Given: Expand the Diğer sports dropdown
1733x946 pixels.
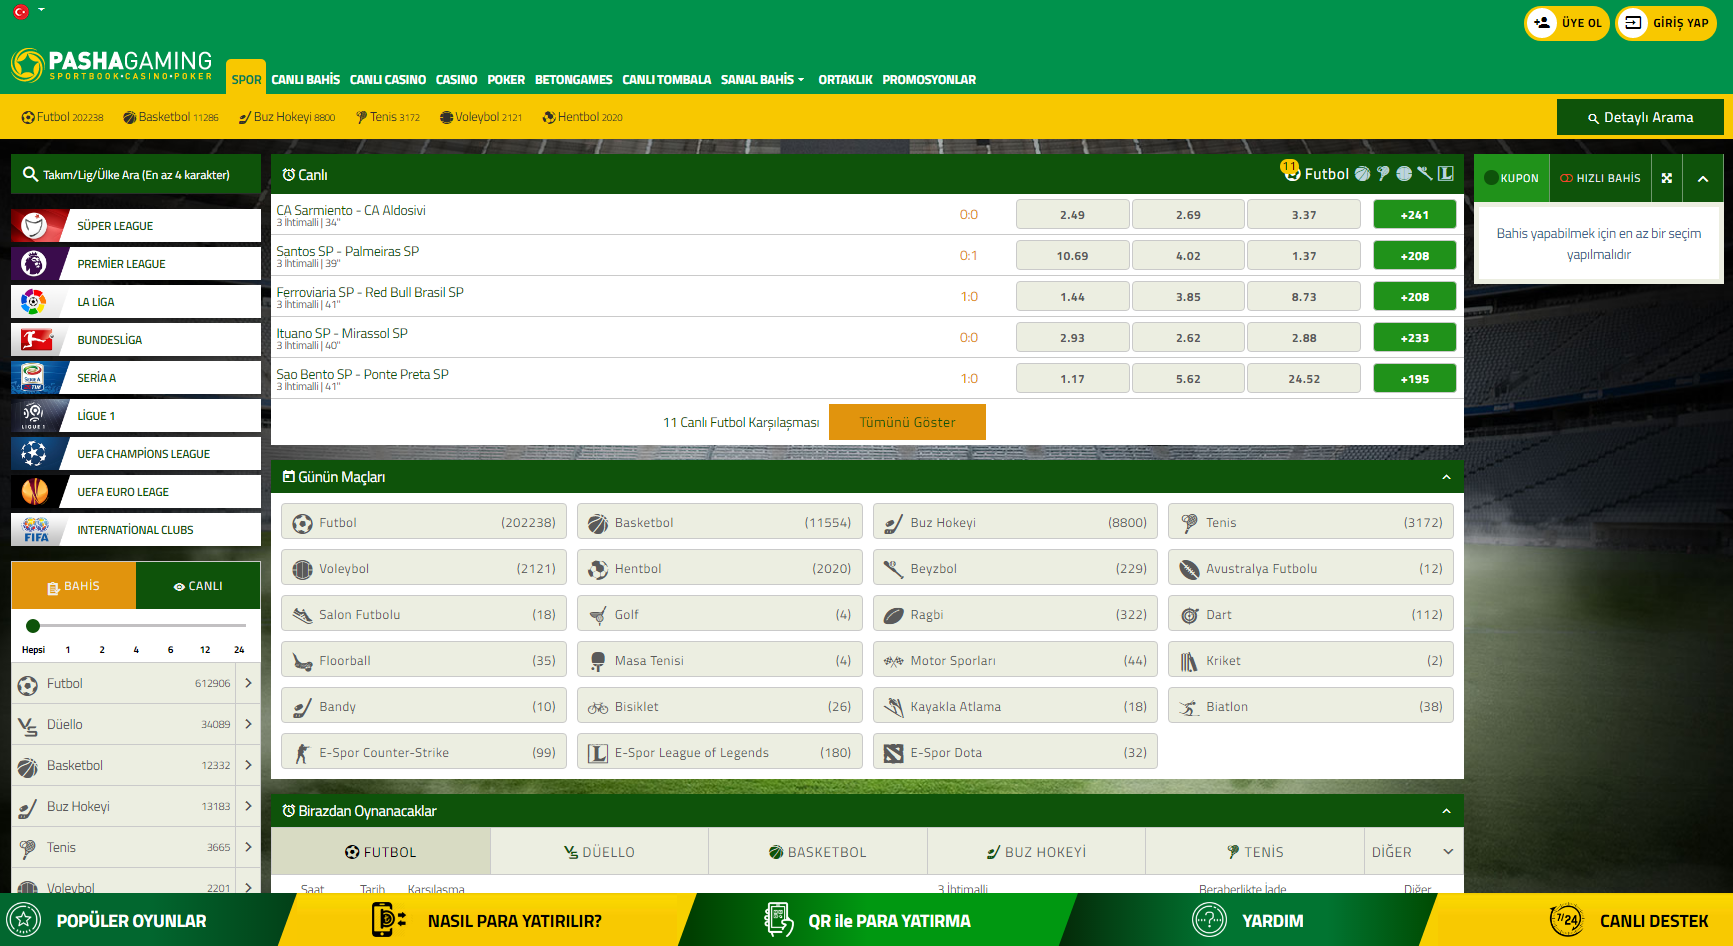Looking at the screenshot, I should tap(1448, 852).
